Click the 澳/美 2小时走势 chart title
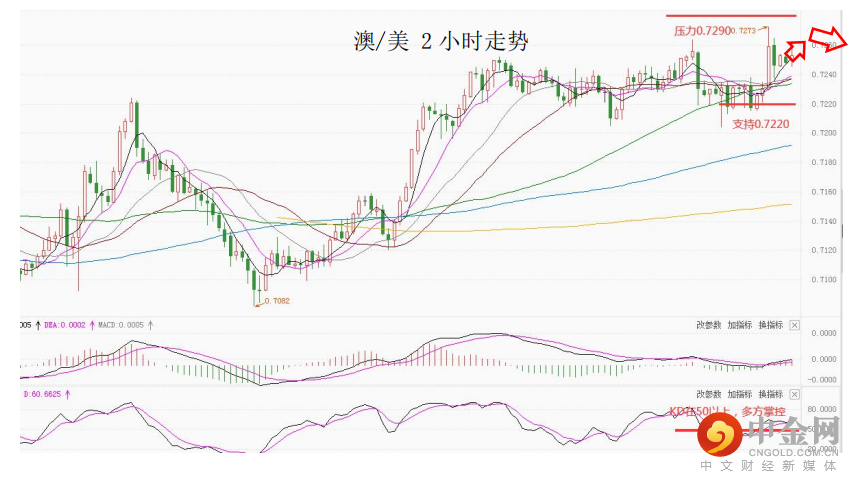The image size is (854, 484). pos(441,41)
